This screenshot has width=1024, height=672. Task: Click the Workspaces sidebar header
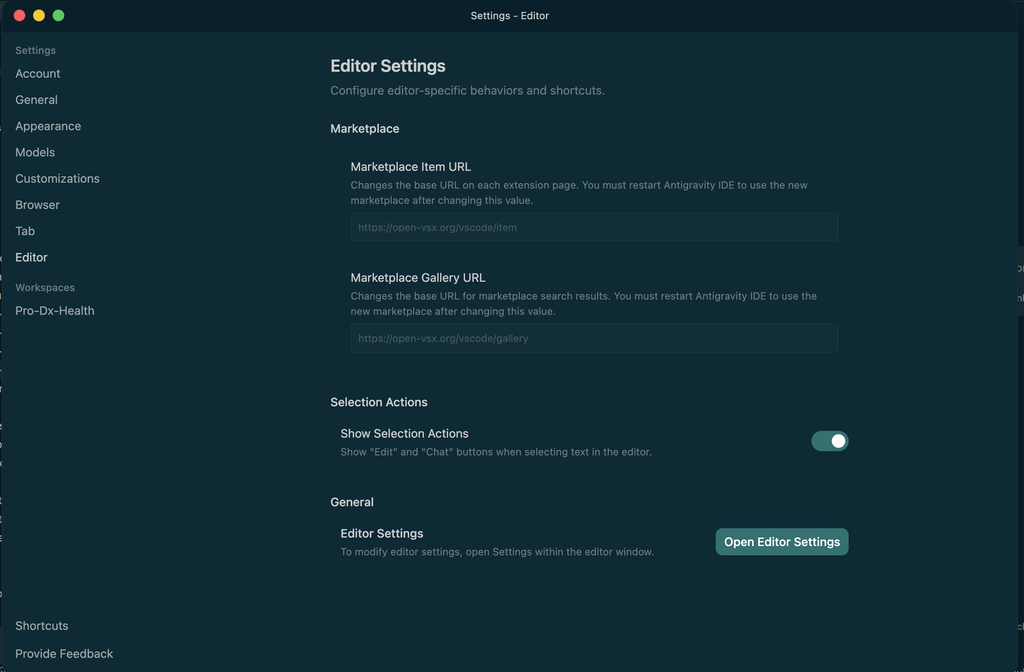[45, 287]
